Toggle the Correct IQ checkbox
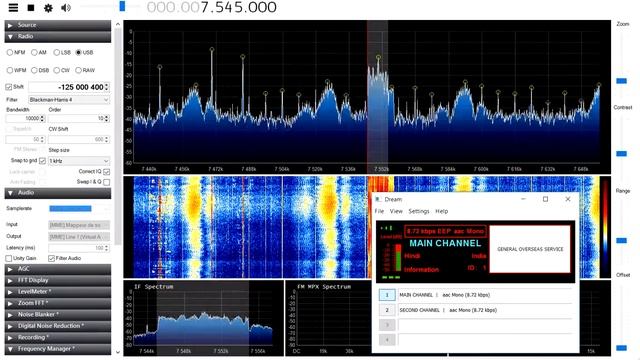 [107, 172]
